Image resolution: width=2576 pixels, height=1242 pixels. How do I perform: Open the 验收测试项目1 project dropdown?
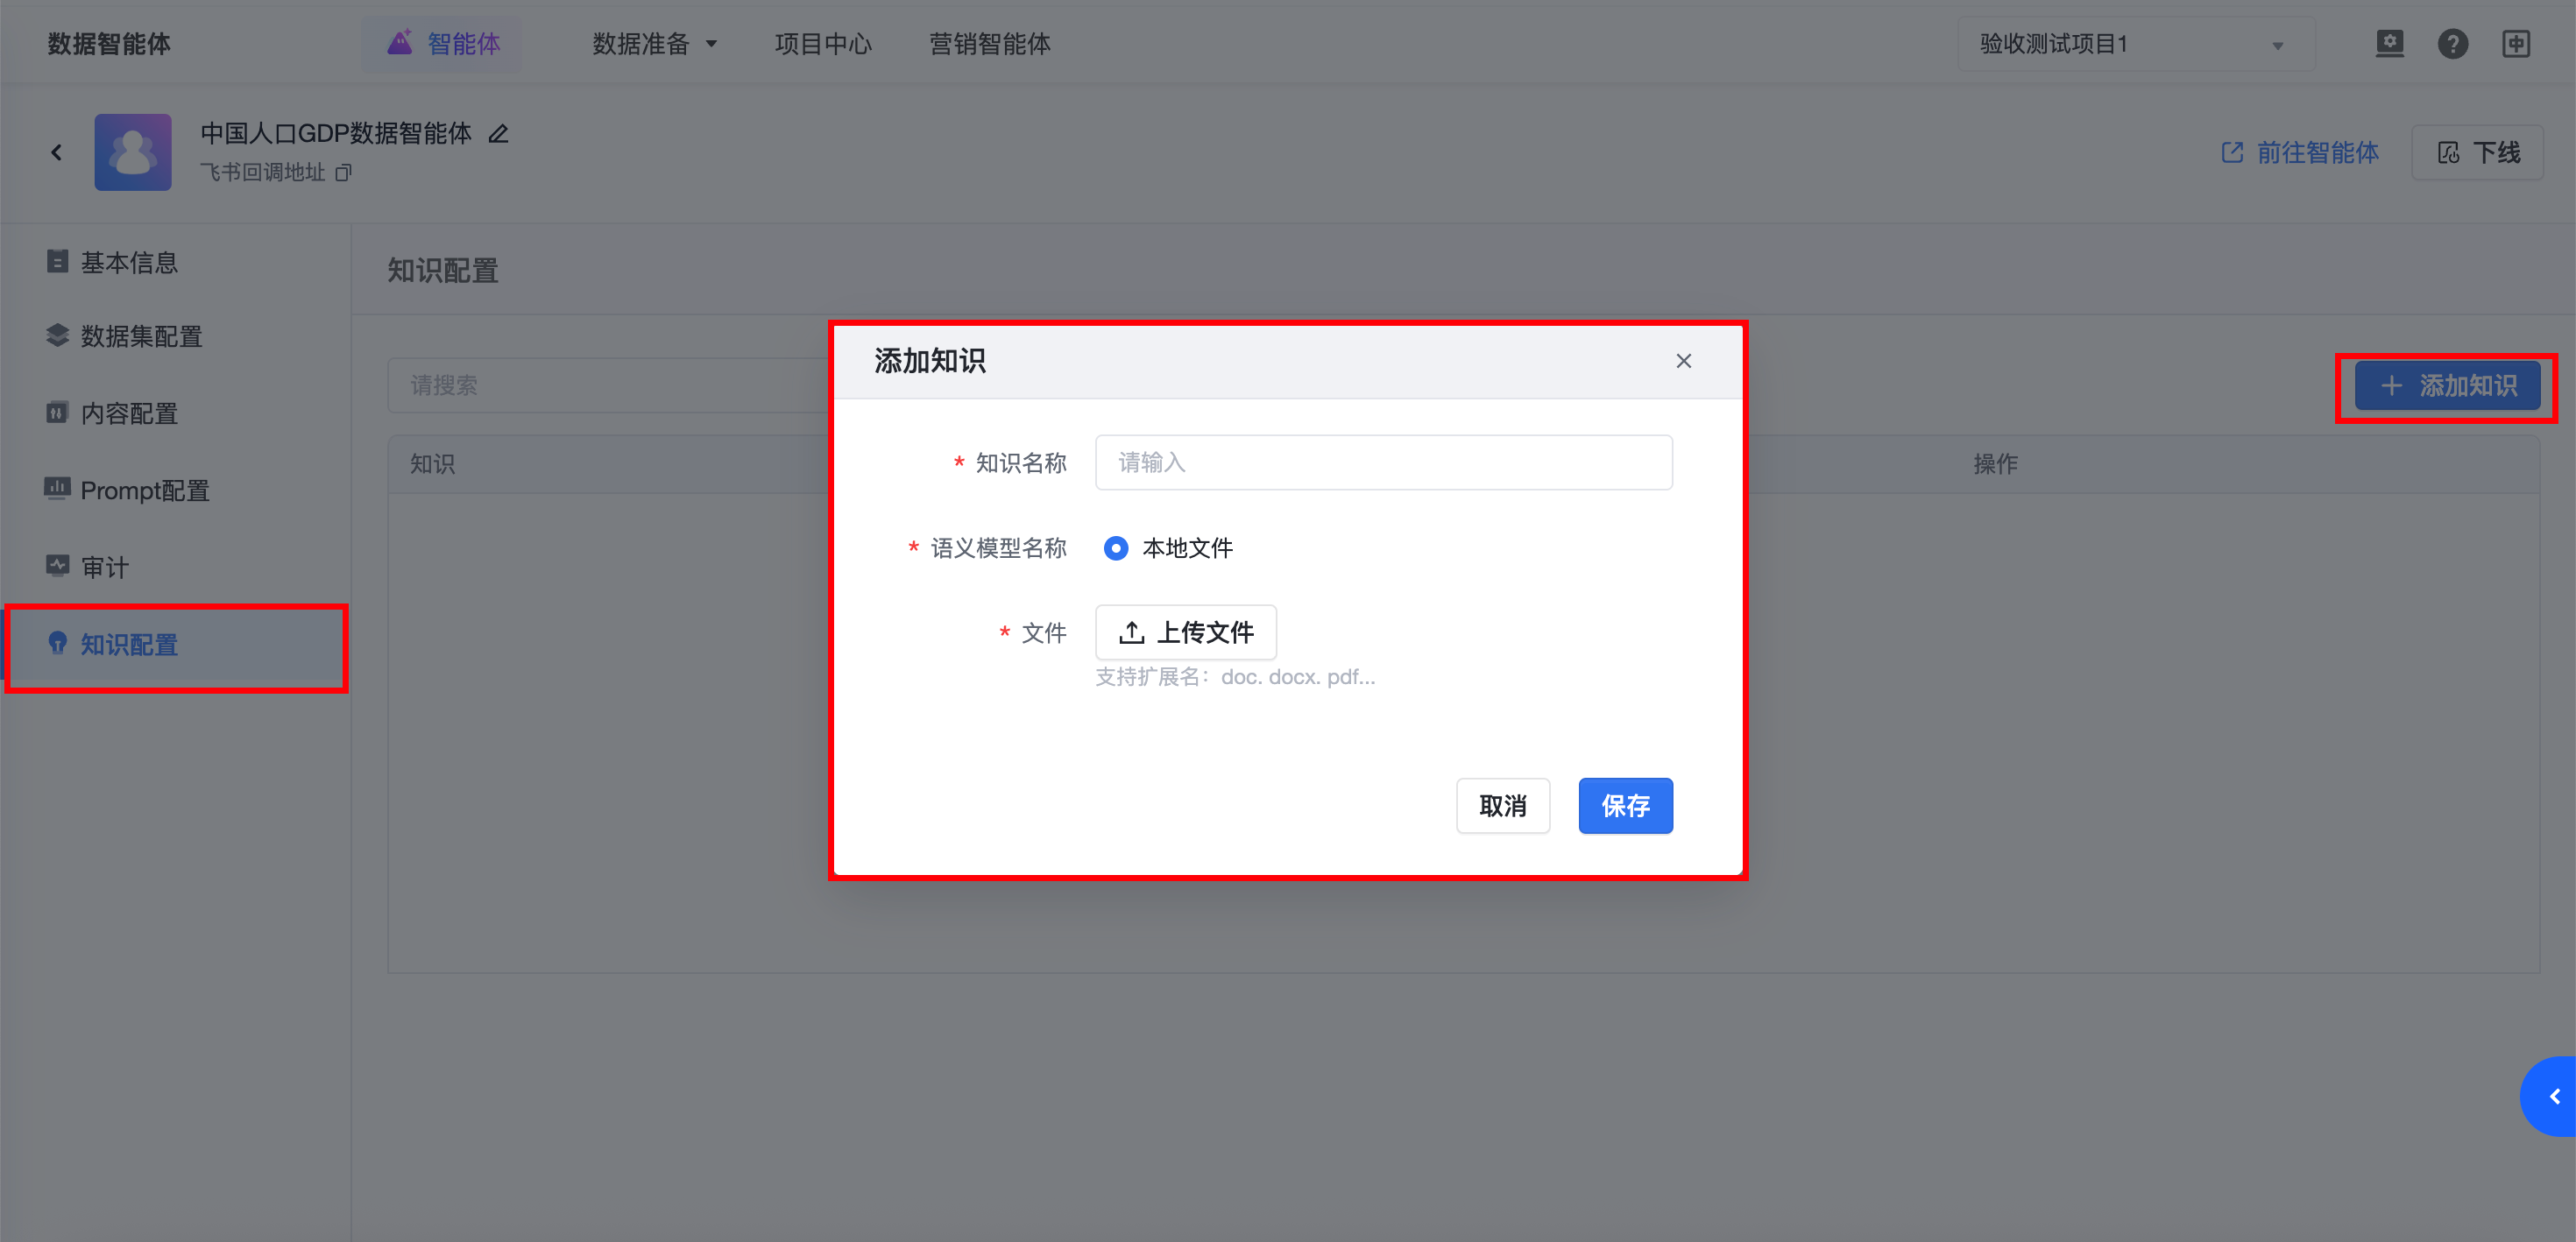pyautogui.click(x=2134, y=44)
